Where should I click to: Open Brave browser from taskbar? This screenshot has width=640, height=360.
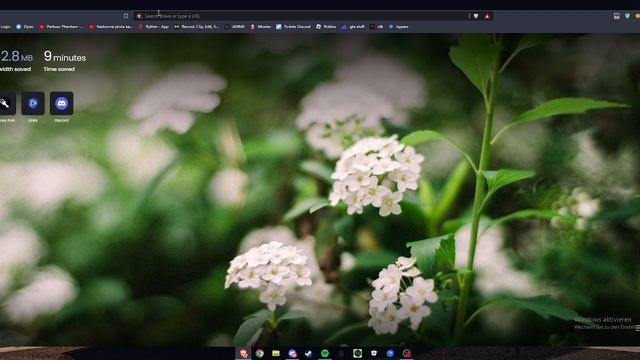[244, 353]
